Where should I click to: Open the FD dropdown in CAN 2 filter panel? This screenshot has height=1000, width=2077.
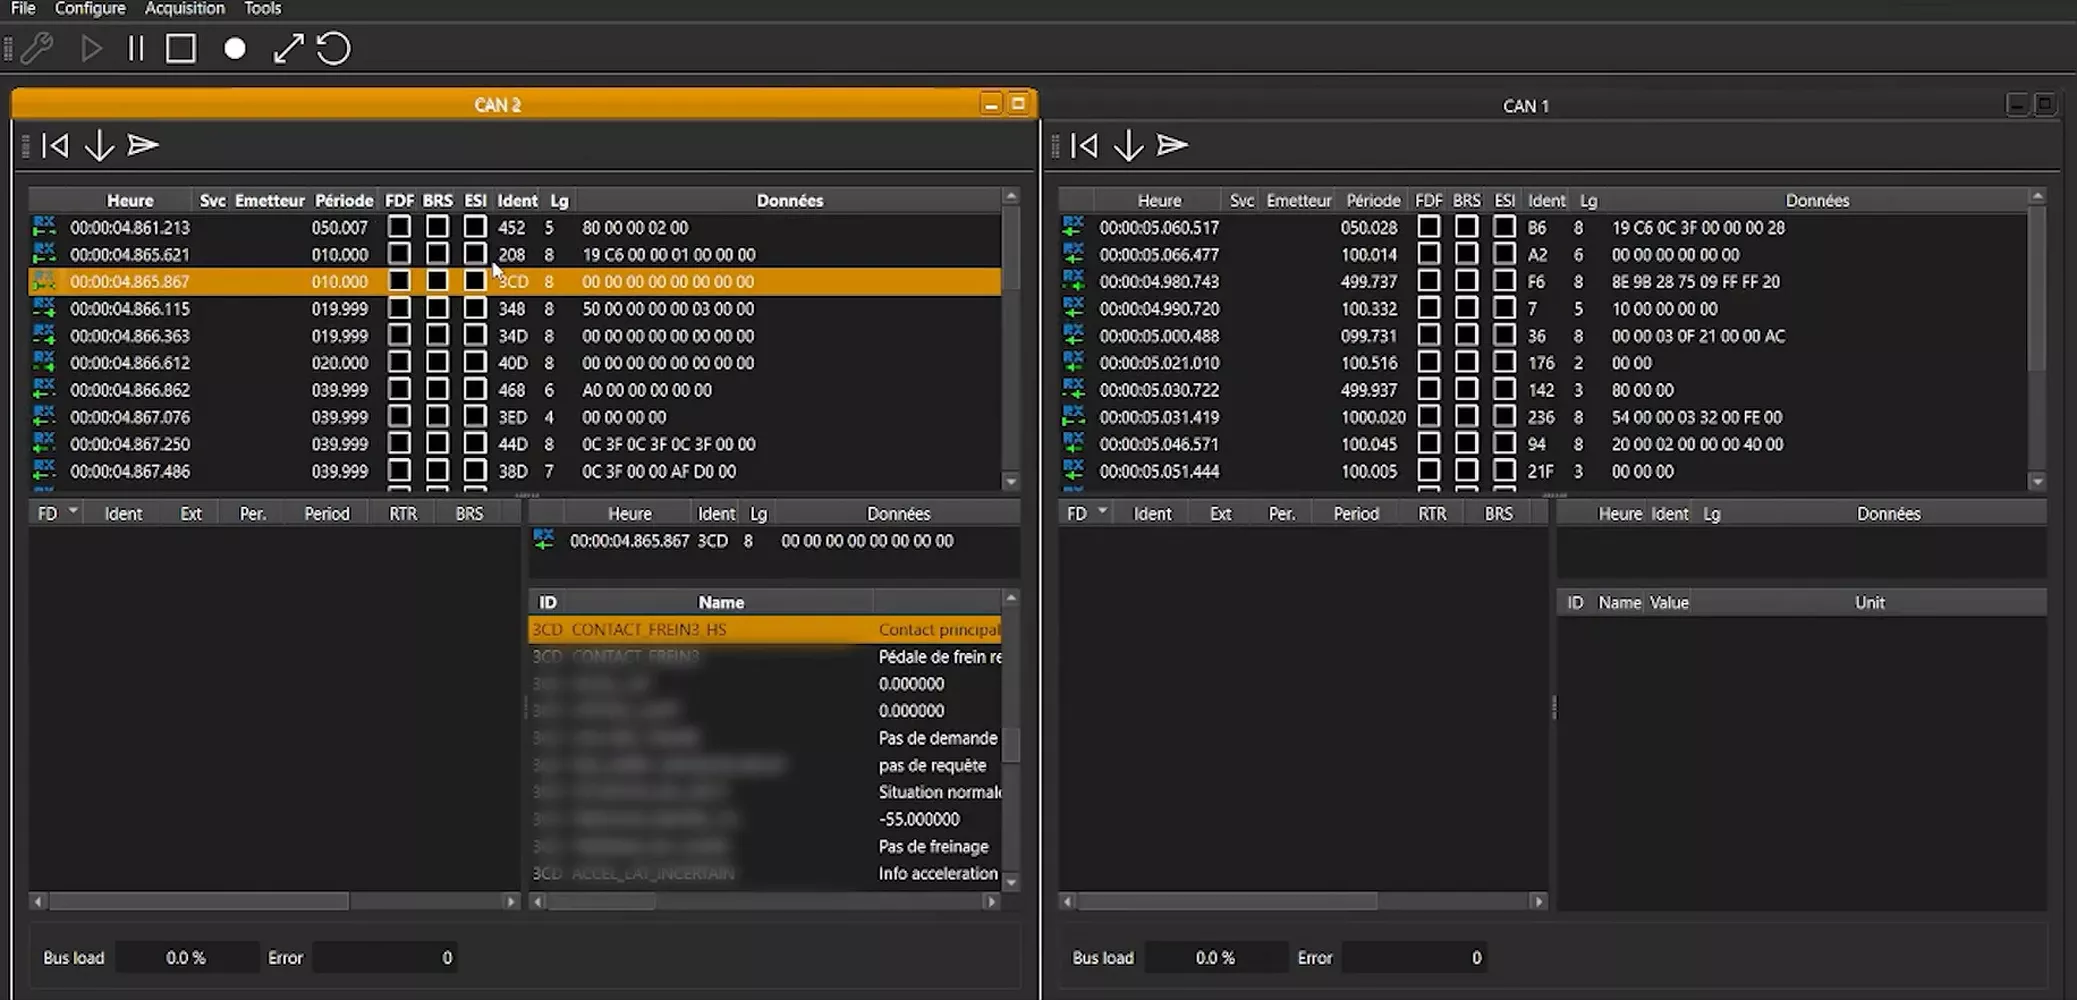click(x=73, y=512)
